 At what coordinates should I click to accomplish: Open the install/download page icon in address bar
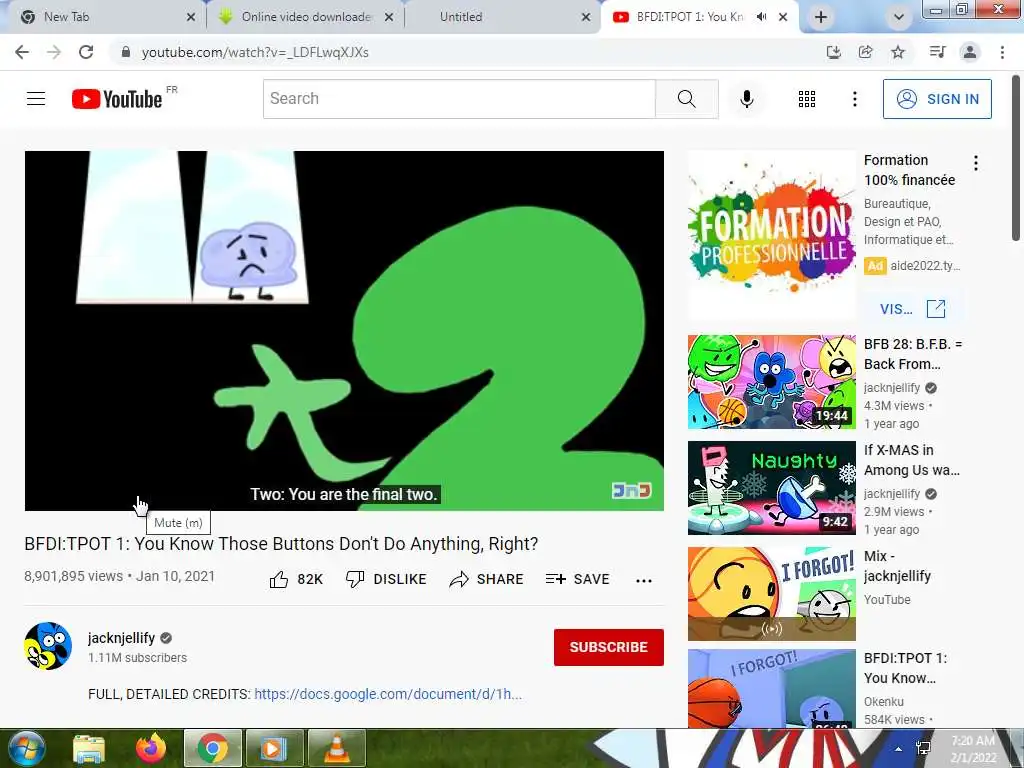click(x=833, y=52)
